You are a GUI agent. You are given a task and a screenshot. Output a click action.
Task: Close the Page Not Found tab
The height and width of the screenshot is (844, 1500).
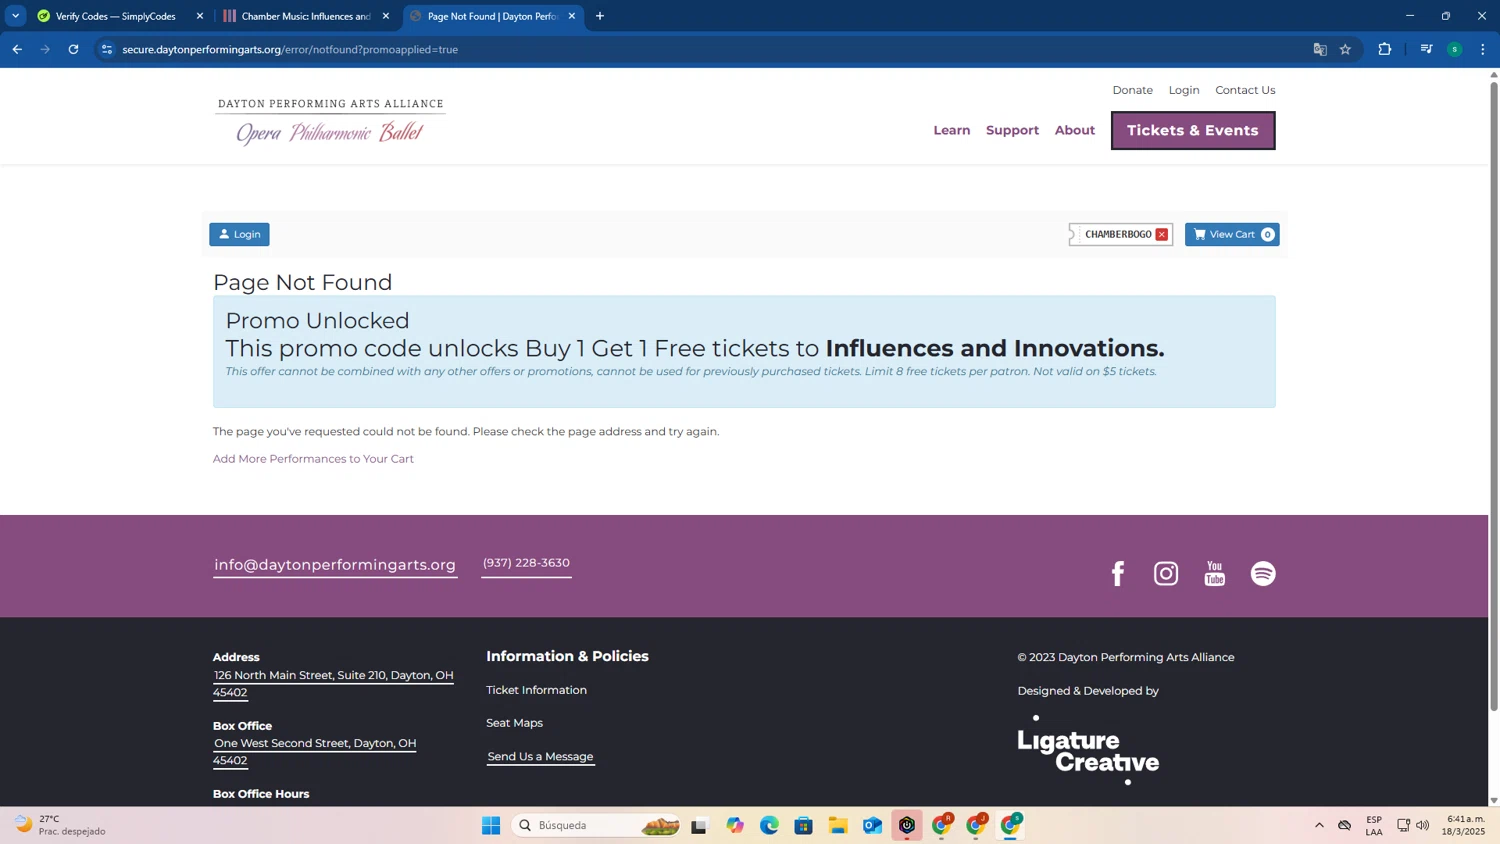[572, 16]
